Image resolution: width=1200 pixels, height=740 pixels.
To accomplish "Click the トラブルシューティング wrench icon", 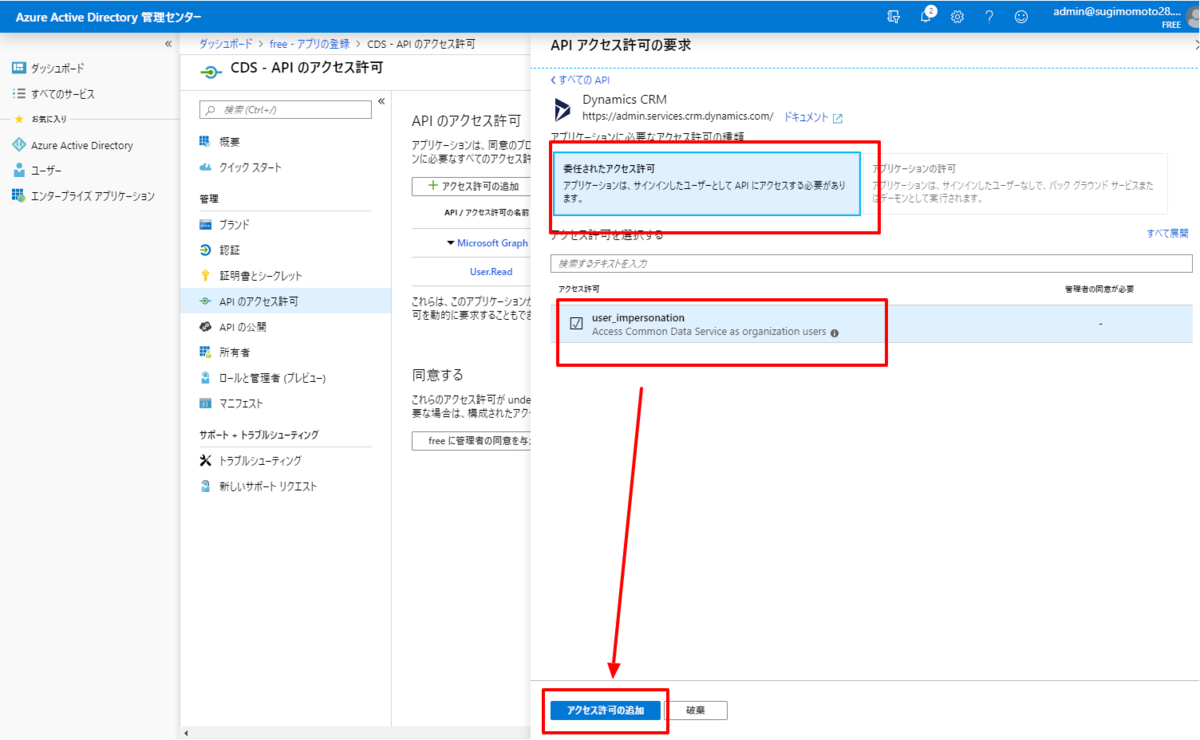I will coord(205,461).
